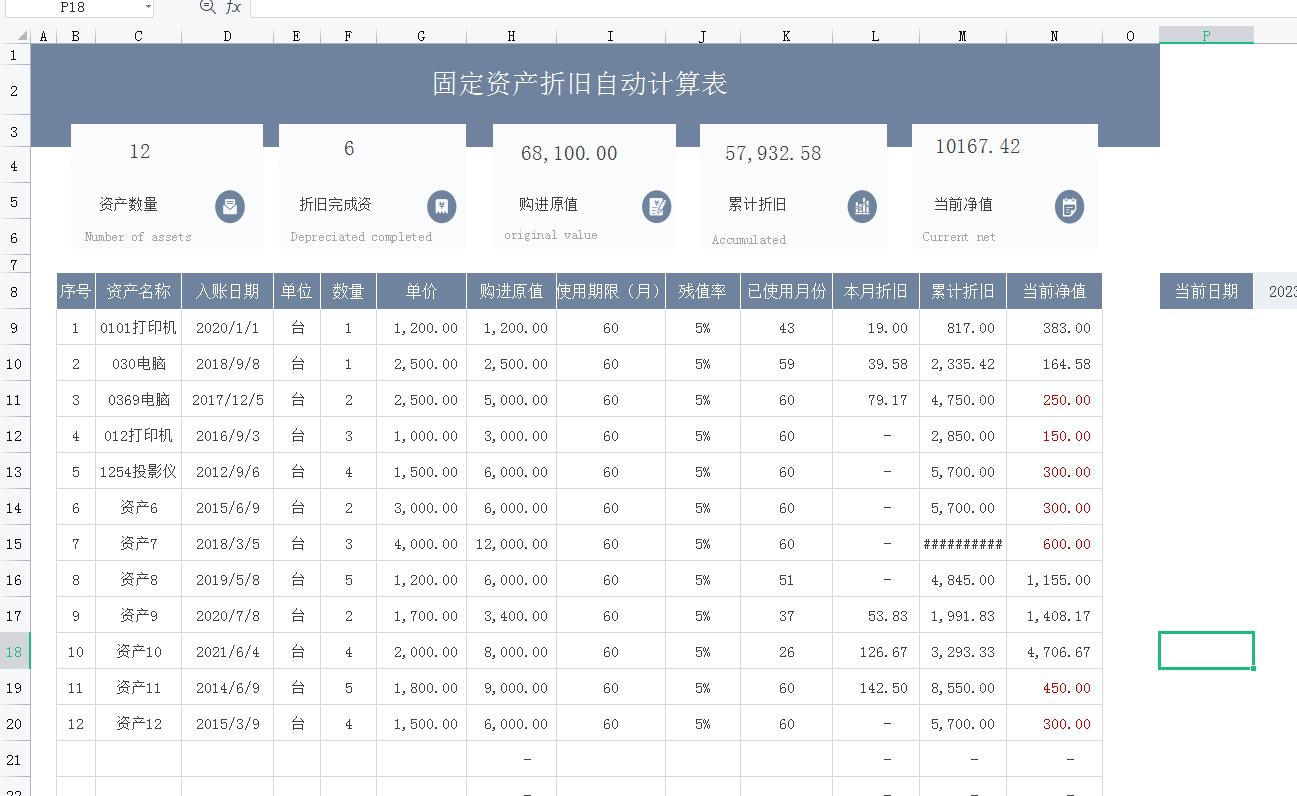This screenshot has height=796, width=1297.
Task: Click the formula bar input area
Action: click(x=773, y=7)
